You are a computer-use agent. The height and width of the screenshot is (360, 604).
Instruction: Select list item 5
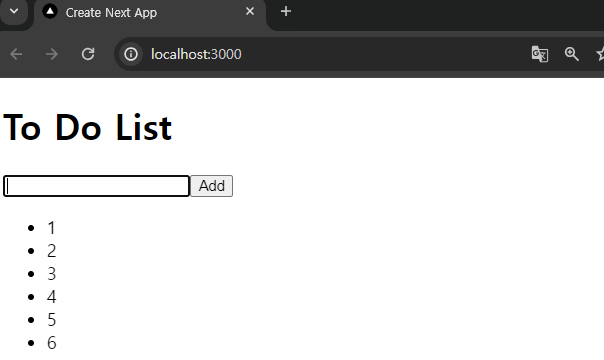click(x=52, y=320)
